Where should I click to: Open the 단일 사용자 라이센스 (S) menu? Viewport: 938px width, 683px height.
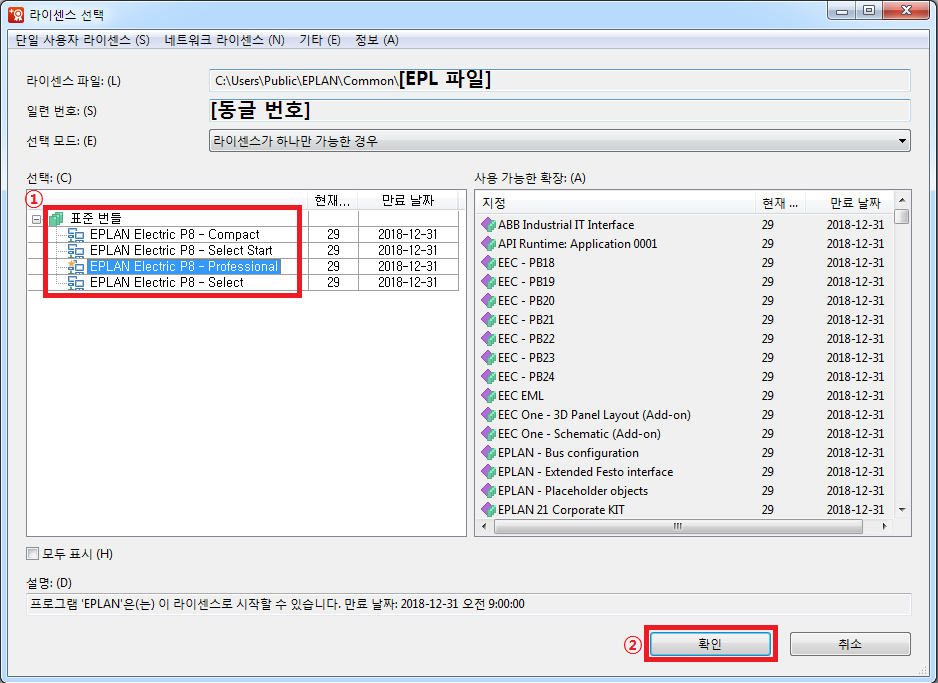pos(82,40)
